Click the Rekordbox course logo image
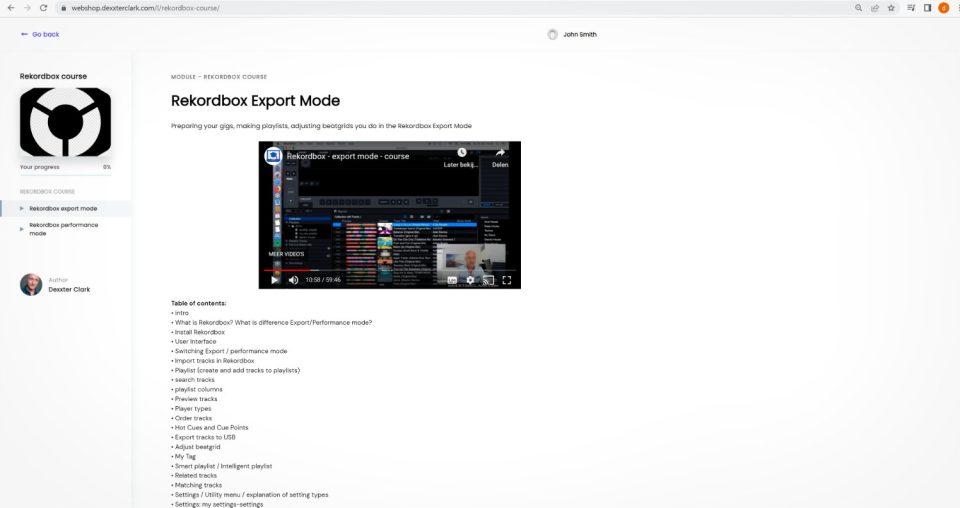This screenshot has width=960, height=508. coord(66,122)
